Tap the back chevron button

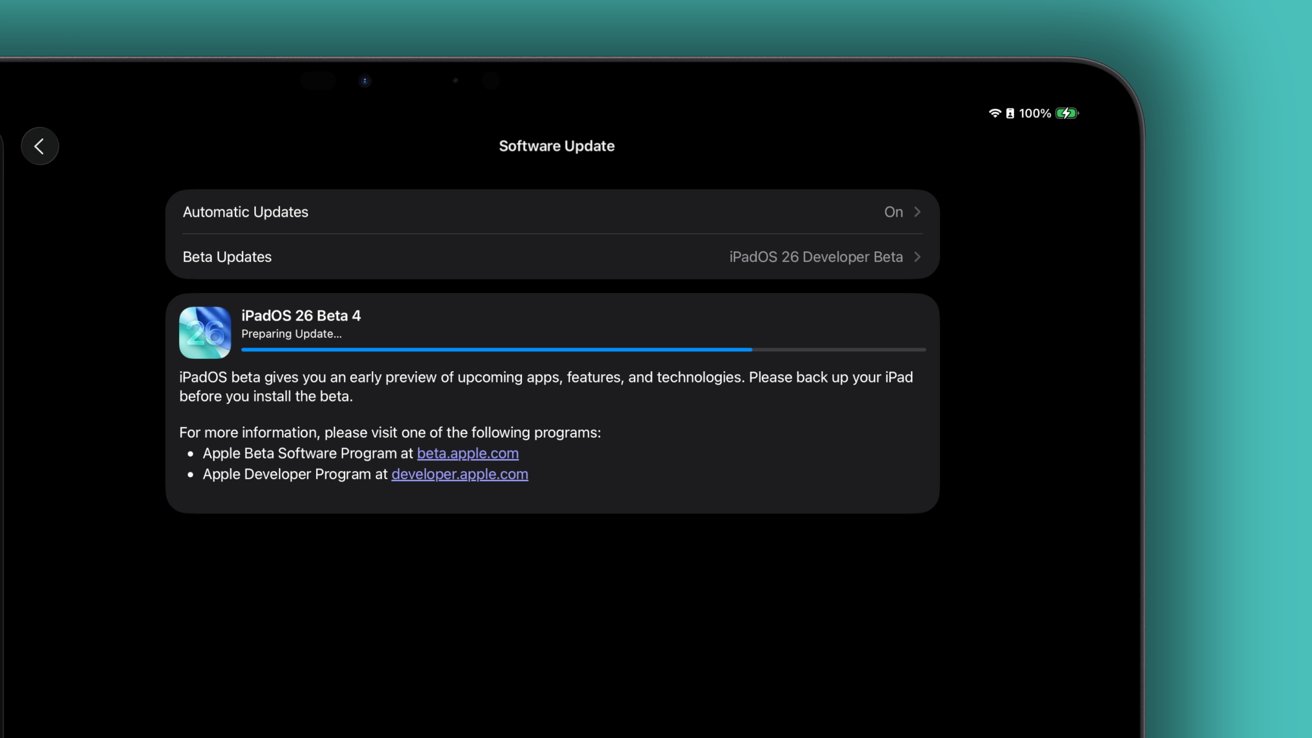click(x=40, y=146)
